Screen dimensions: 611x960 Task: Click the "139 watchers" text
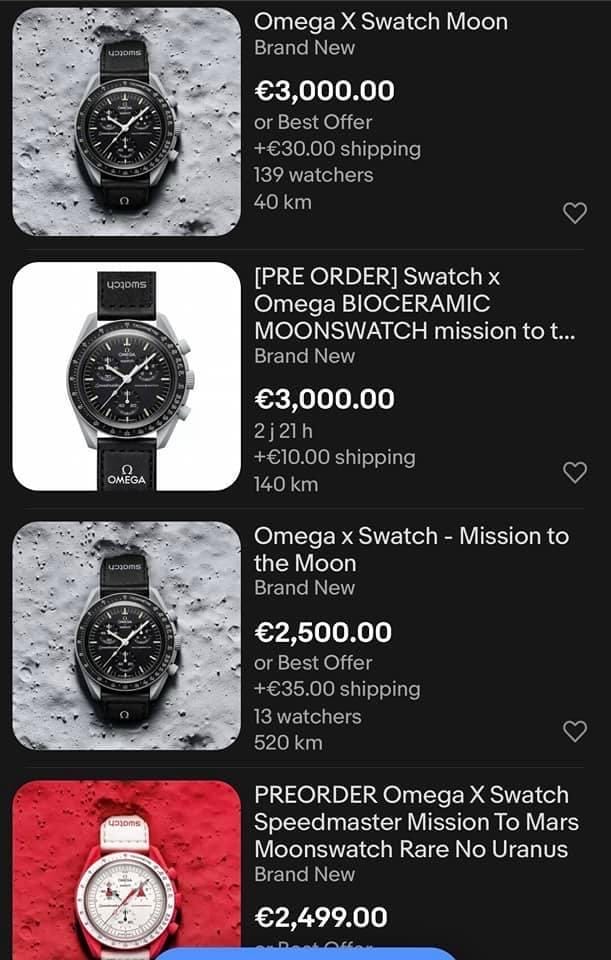[313, 175]
